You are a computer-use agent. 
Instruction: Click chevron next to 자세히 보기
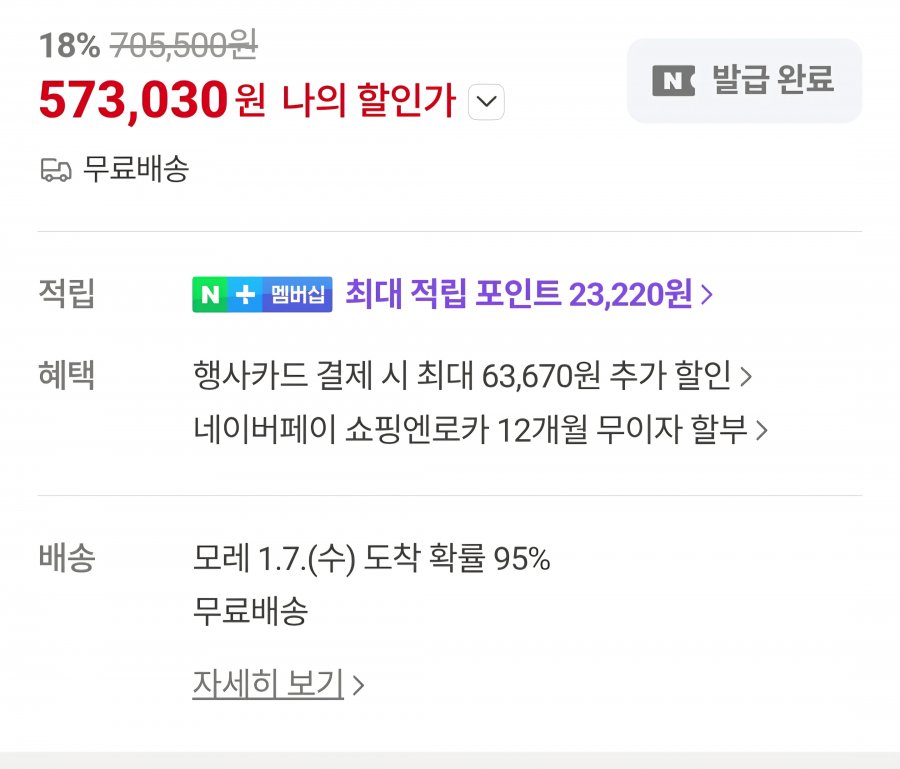(359, 686)
